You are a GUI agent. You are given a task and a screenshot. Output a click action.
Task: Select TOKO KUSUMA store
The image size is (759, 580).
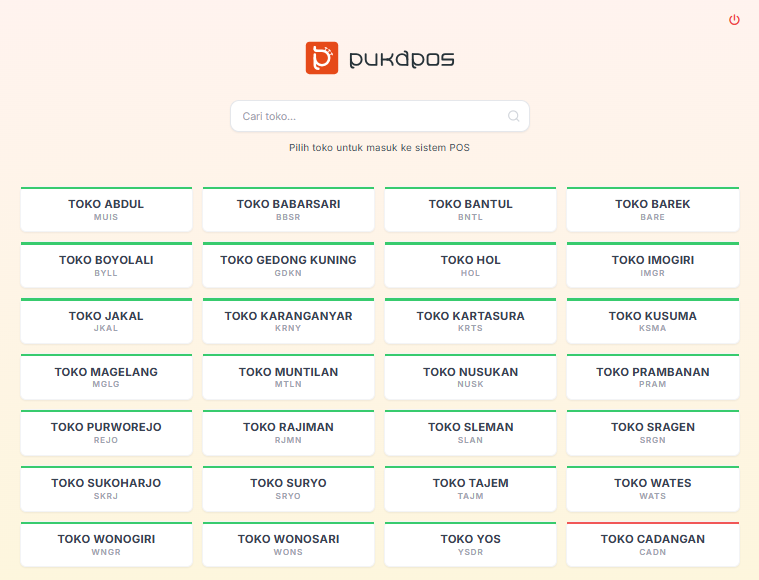[x=653, y=321]
